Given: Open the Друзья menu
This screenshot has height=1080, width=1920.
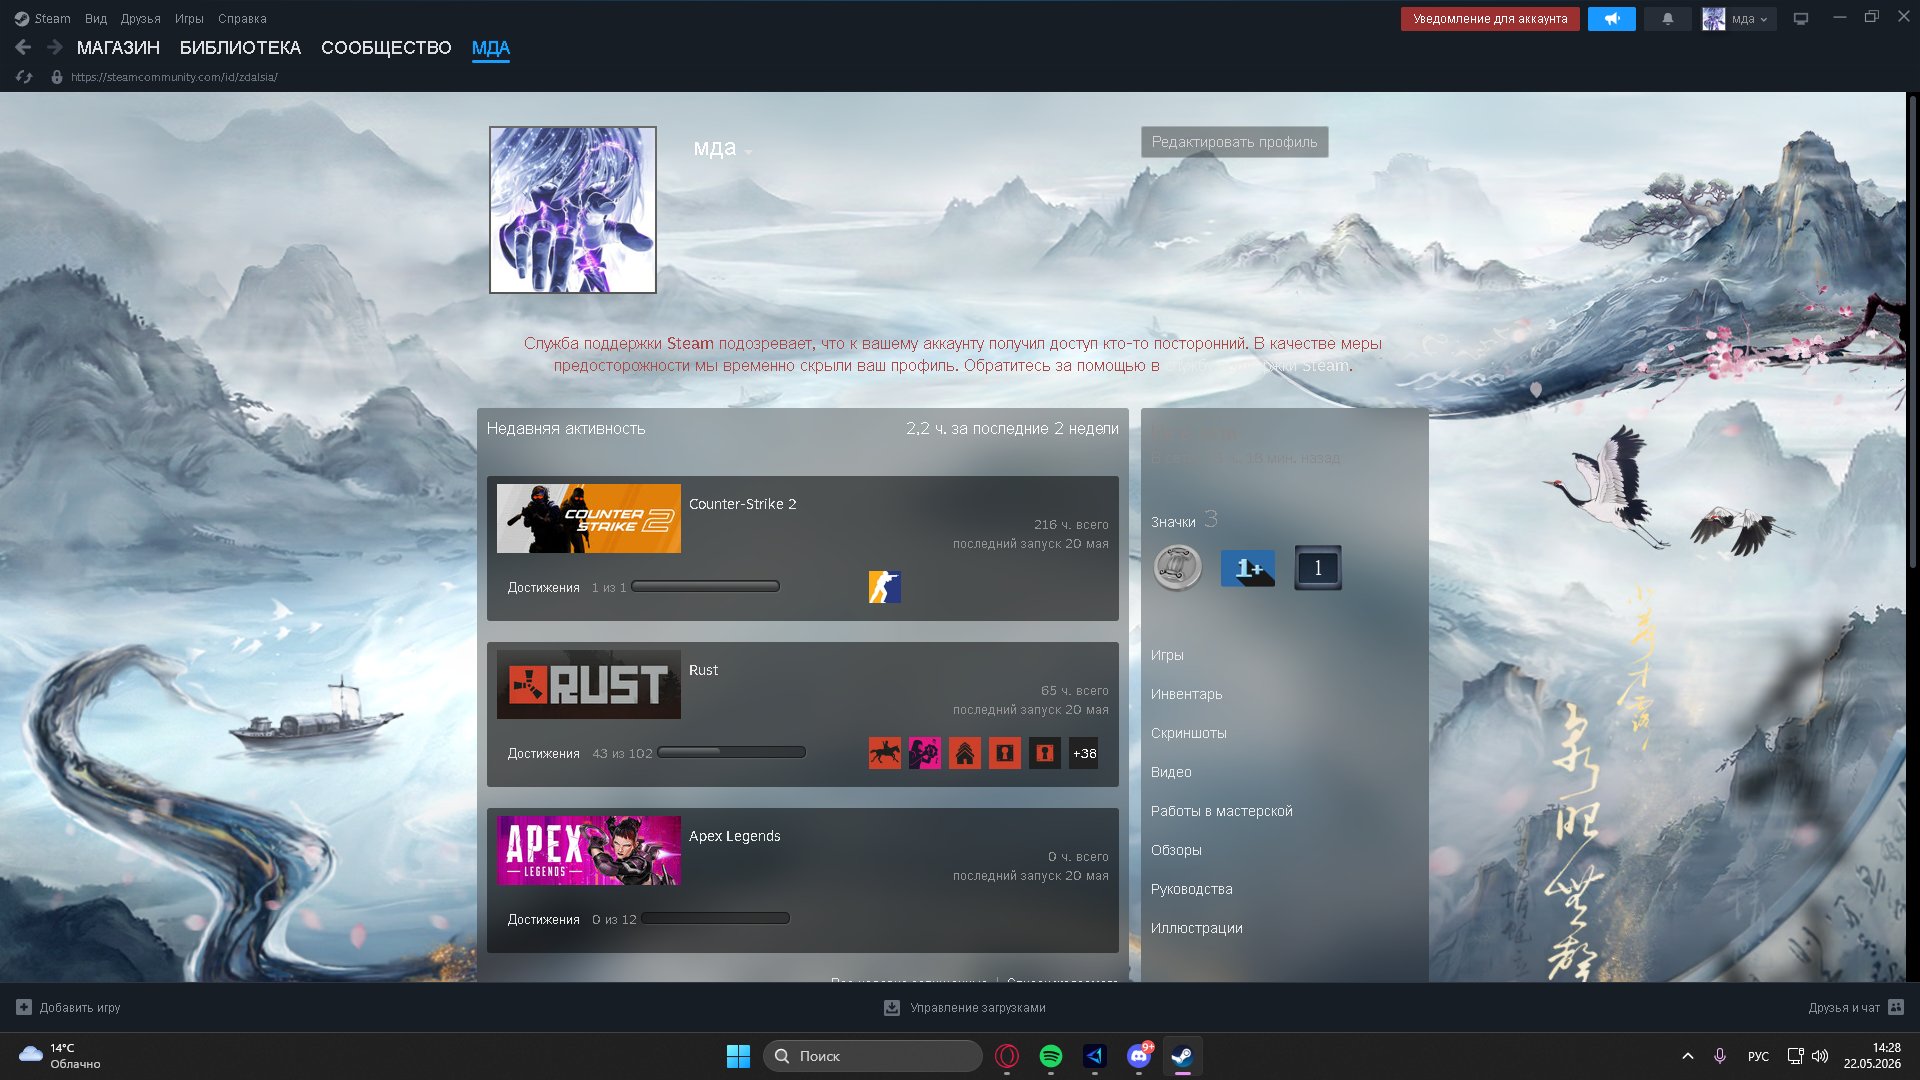Looking at the screenshot, I should 140,19.
